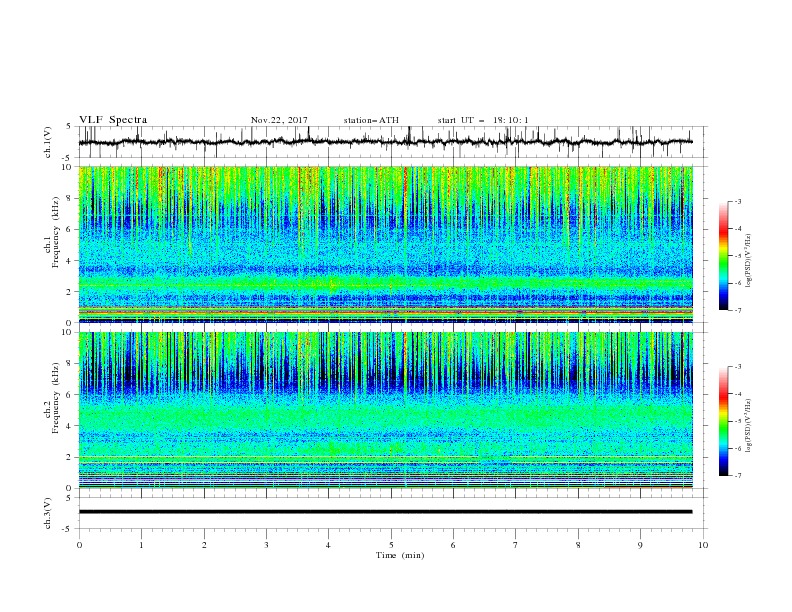Click time tick label '5' on the bottom axis

click(391, 545)
